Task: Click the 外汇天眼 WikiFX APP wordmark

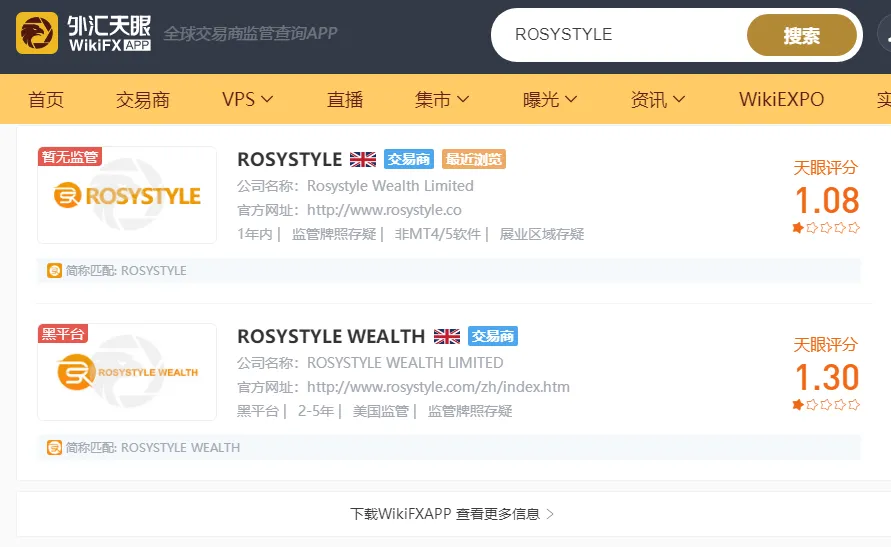Action: click(x=110, y=34)
